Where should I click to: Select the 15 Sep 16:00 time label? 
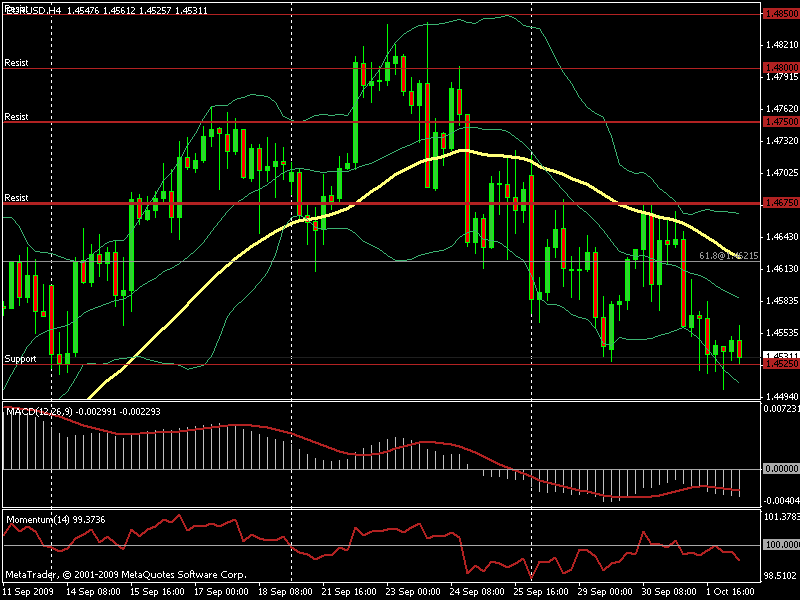pos(157,592)
